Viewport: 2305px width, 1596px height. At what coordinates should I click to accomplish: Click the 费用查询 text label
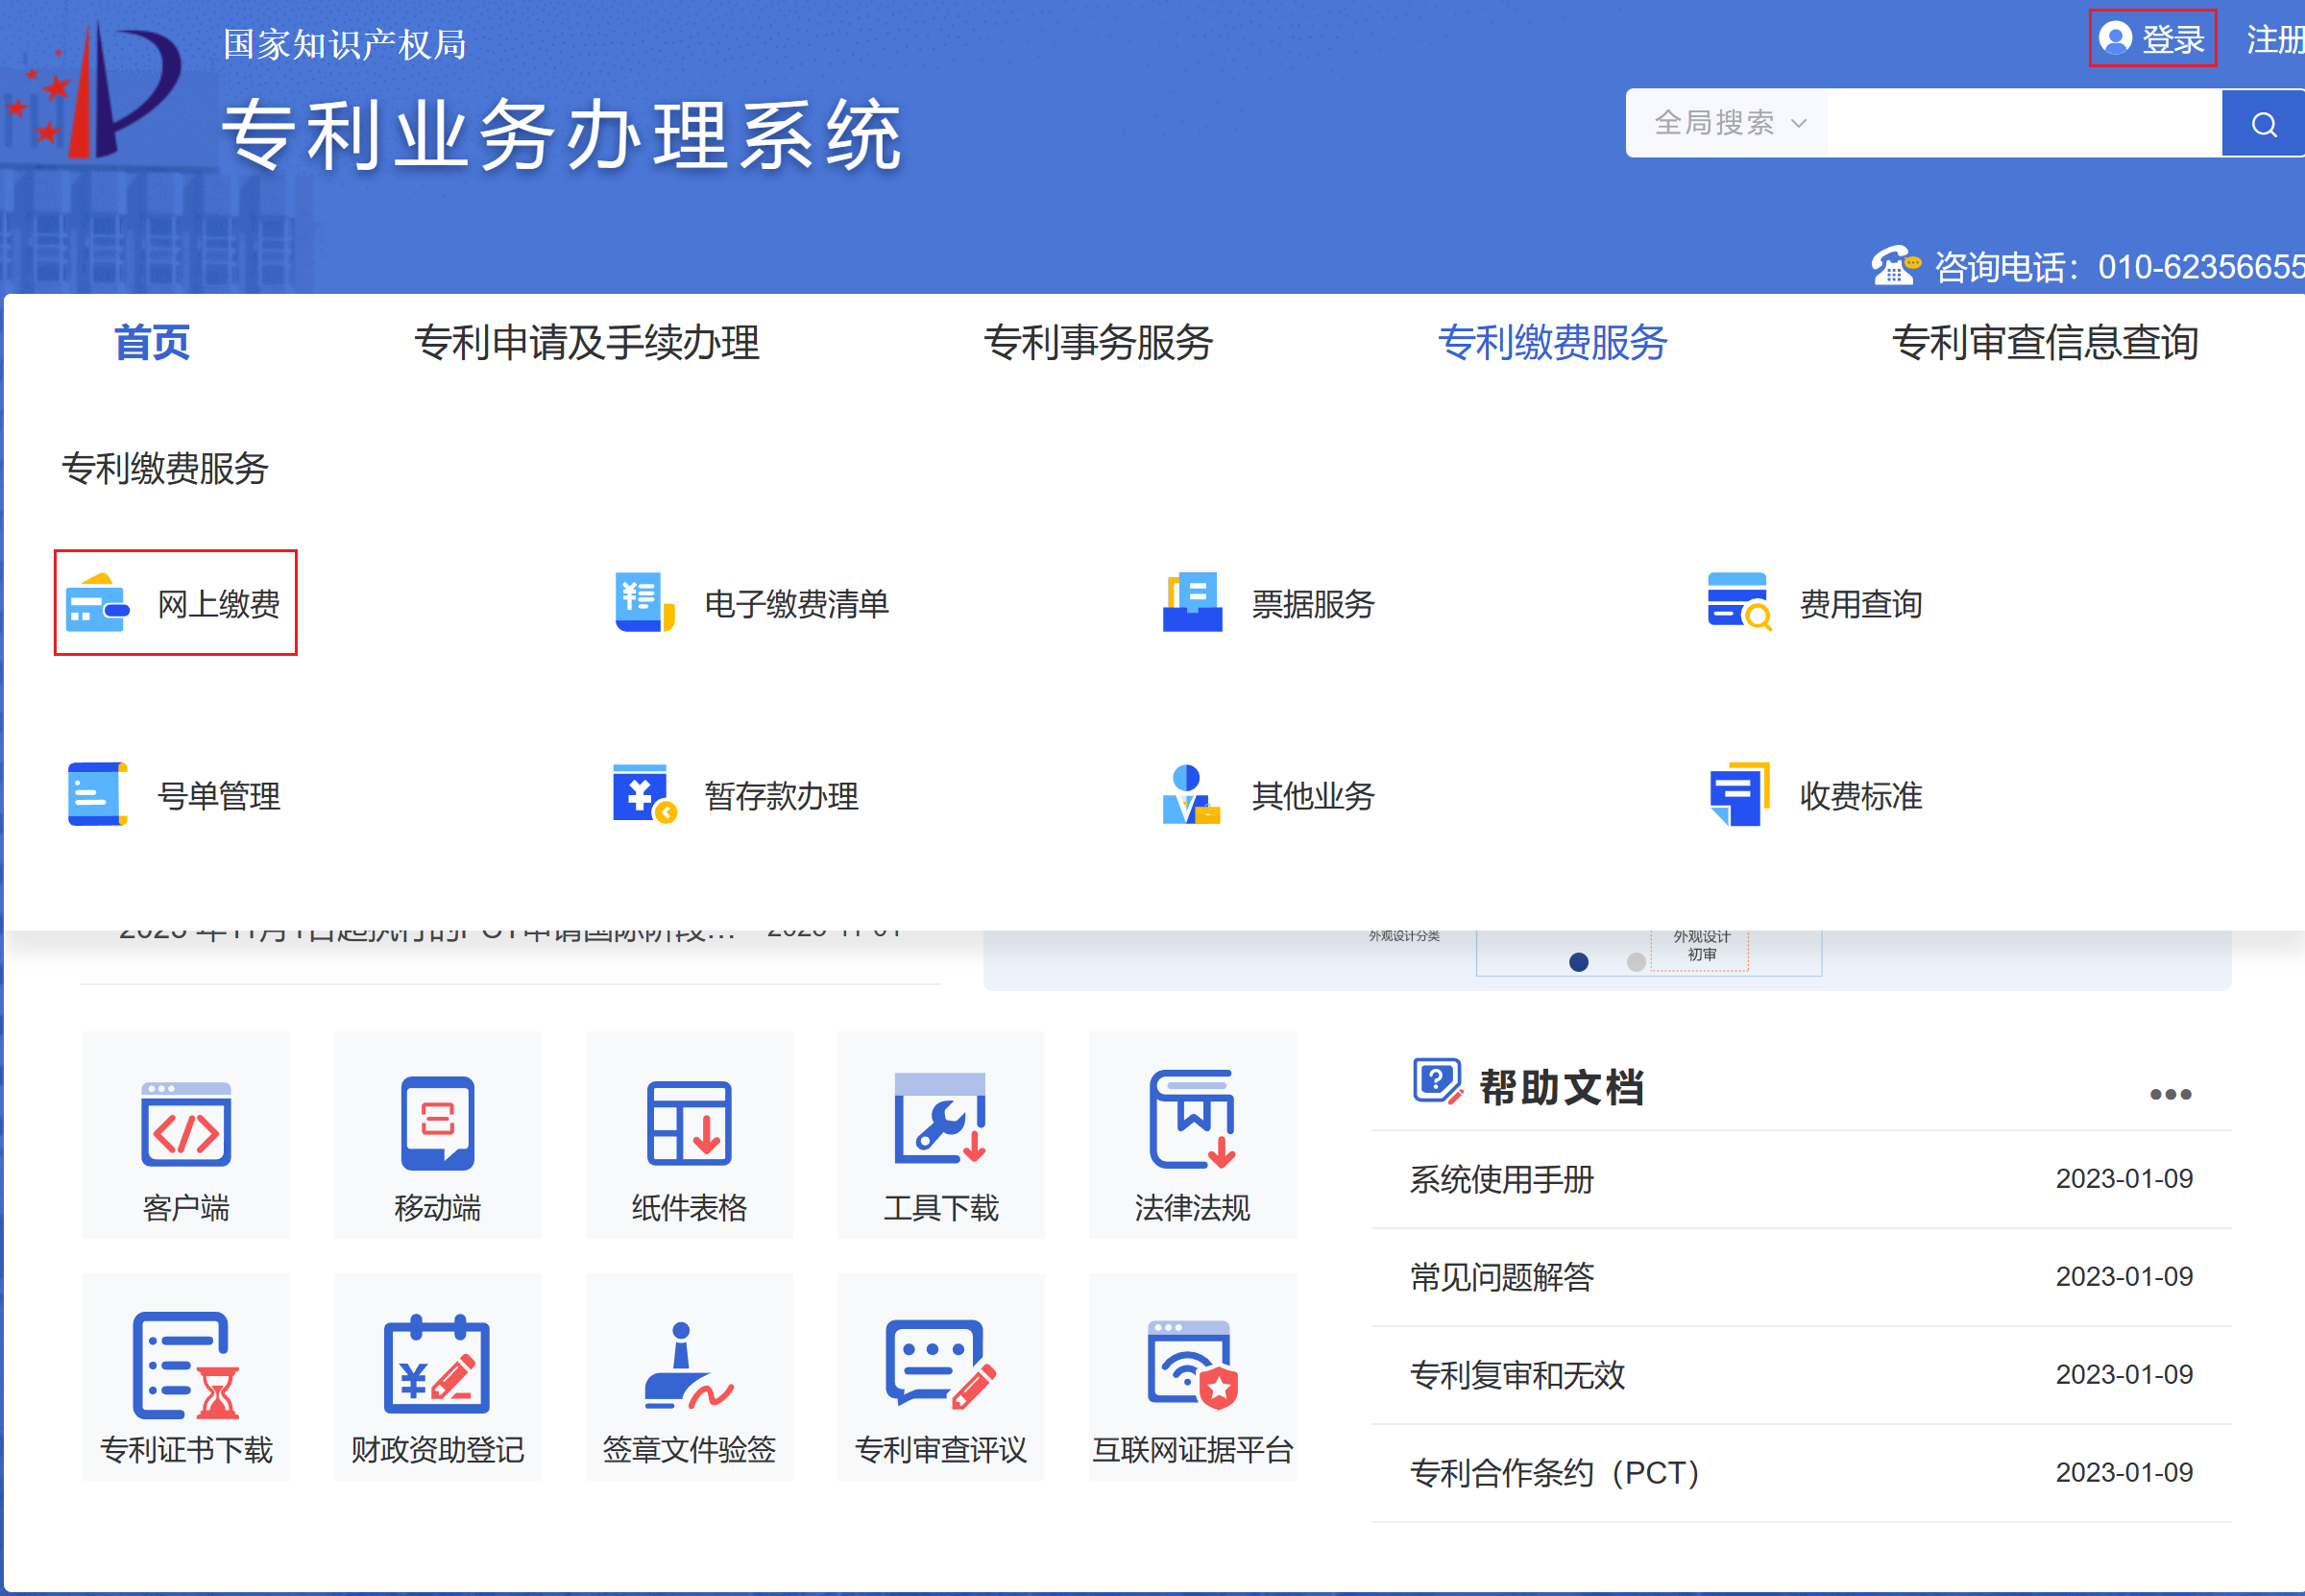pos(1861,603)
